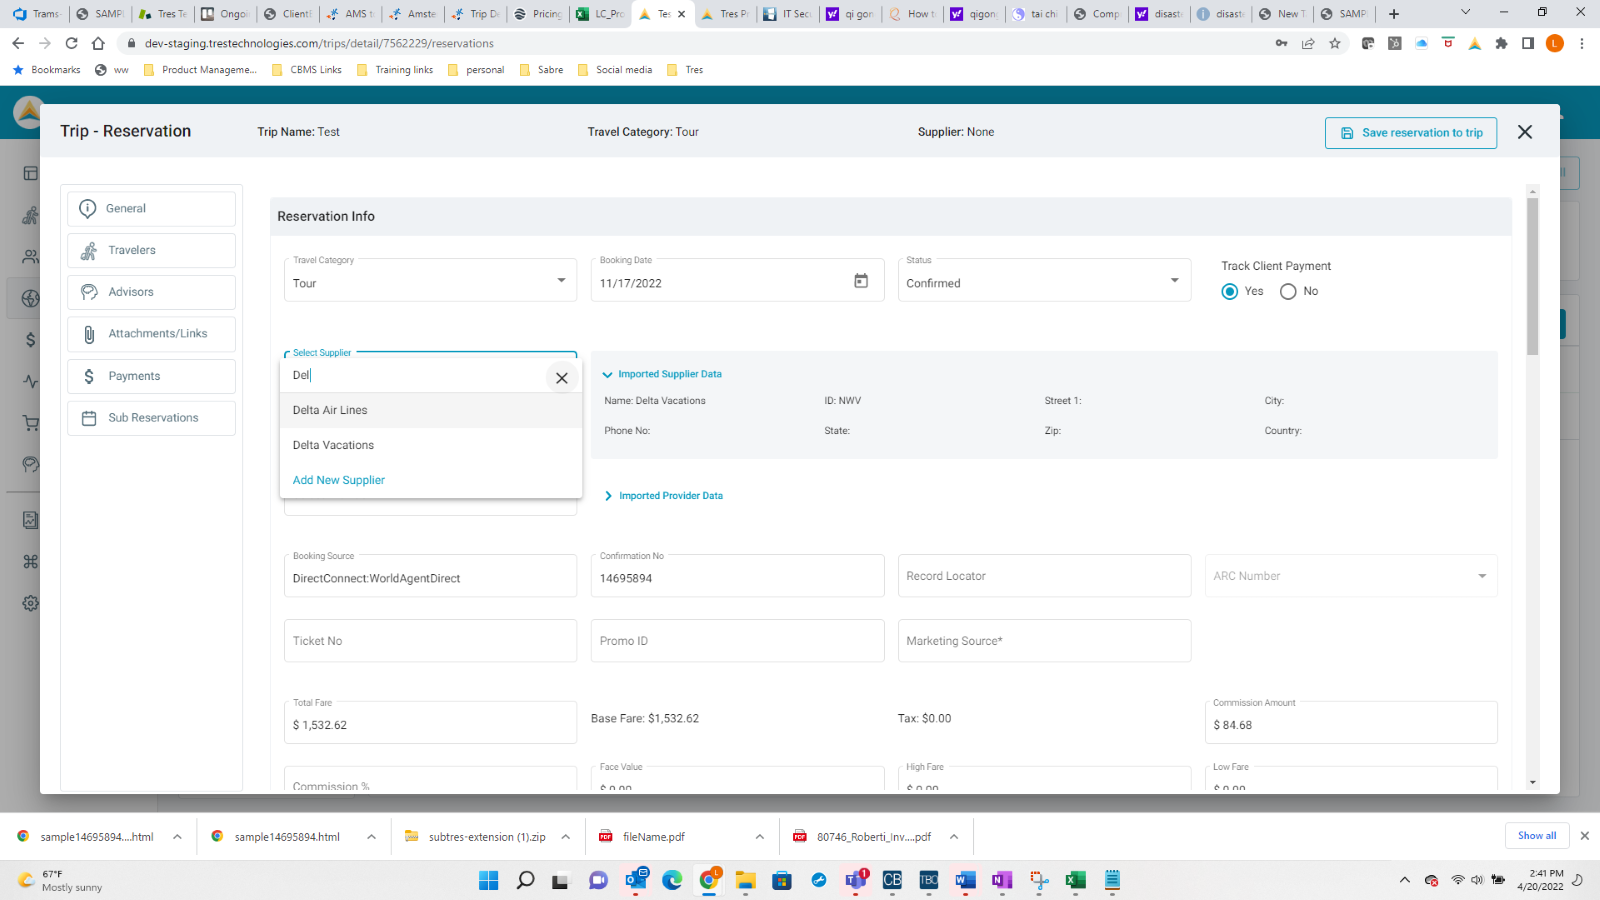Click the Promo ID field
Viewport: 1600px width, 900px height.
[737, 641]
